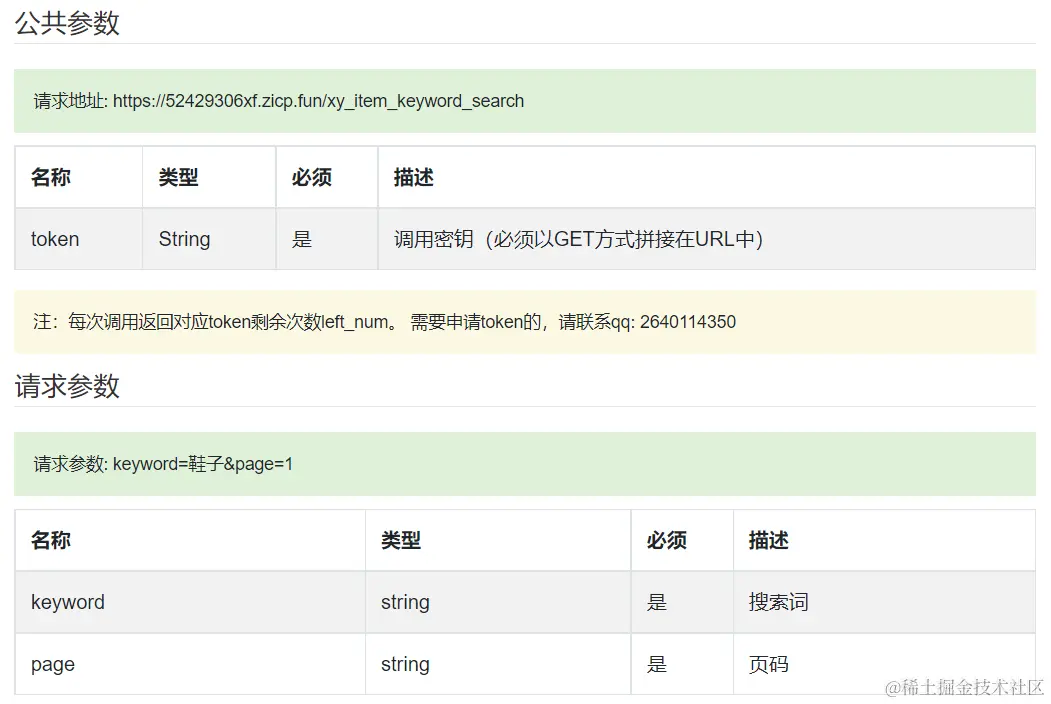Click the 公共参数 heading

(67, 23)
